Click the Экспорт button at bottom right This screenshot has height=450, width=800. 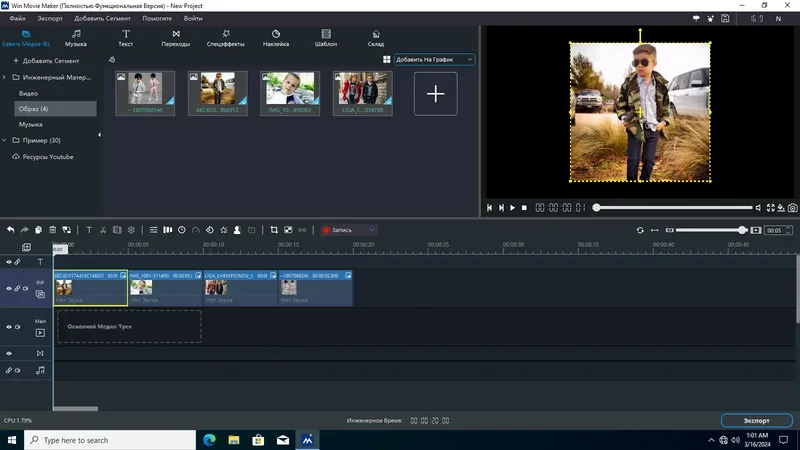[756, 421]
